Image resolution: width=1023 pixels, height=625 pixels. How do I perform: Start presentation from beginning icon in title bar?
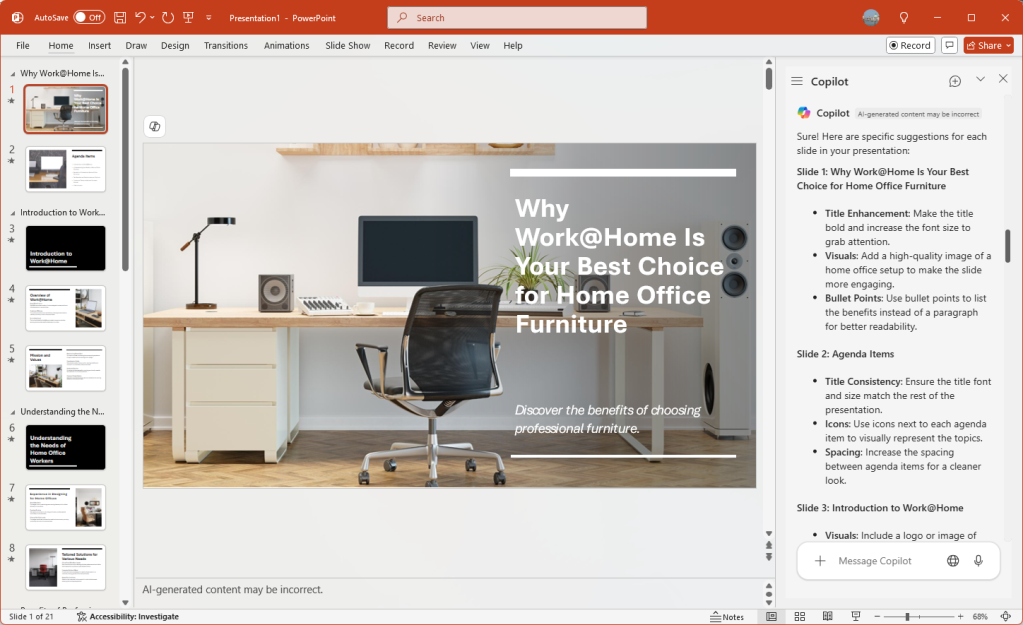click(189, 18)
